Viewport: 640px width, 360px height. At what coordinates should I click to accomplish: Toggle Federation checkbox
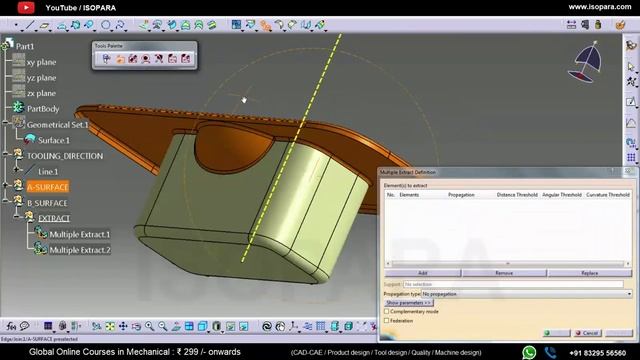387,321
